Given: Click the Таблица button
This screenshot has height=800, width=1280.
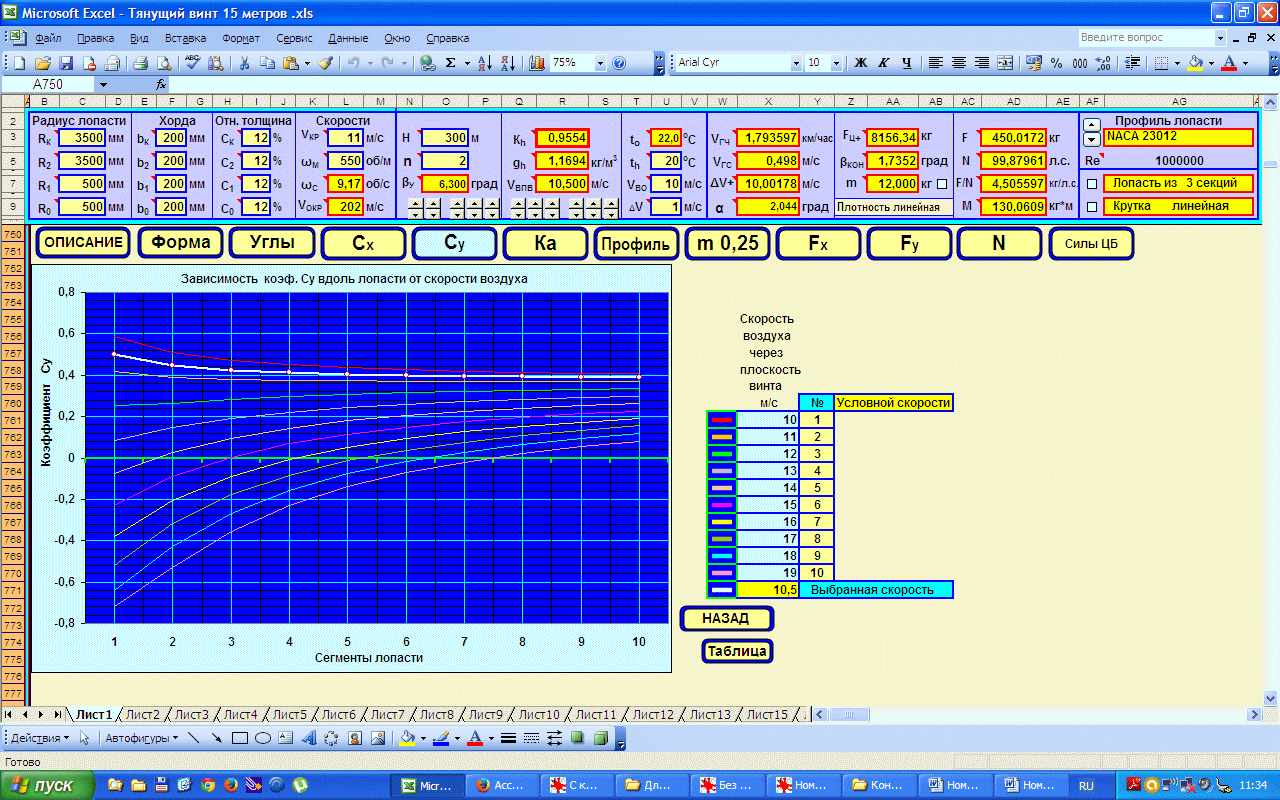Looking at the screenshot, I should (x=737, y=651).
